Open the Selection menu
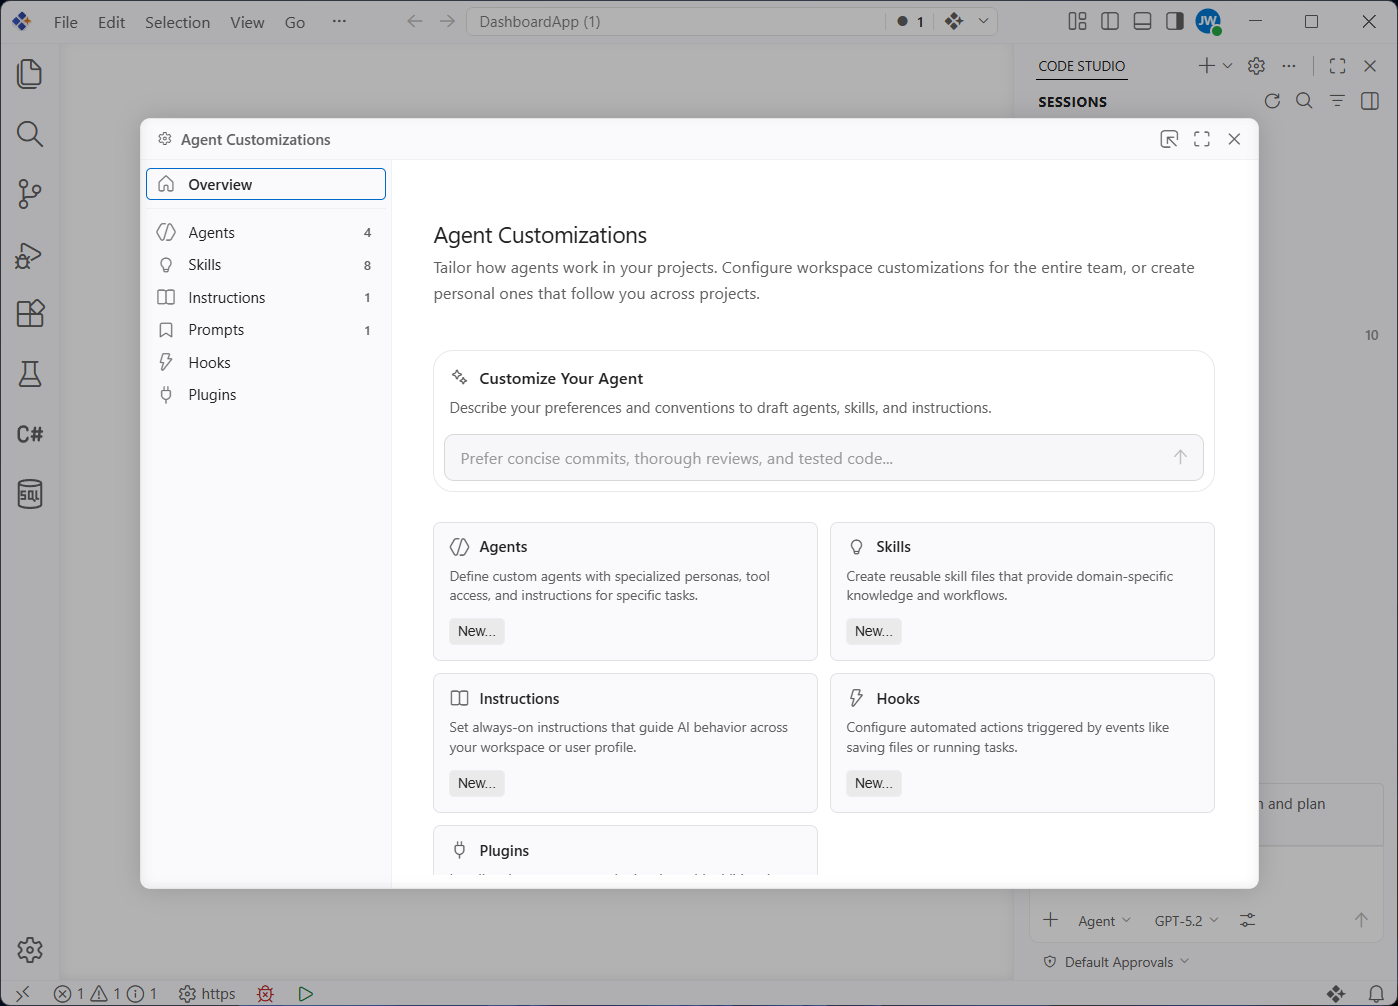The image size is (1398, 1006). 177,22
